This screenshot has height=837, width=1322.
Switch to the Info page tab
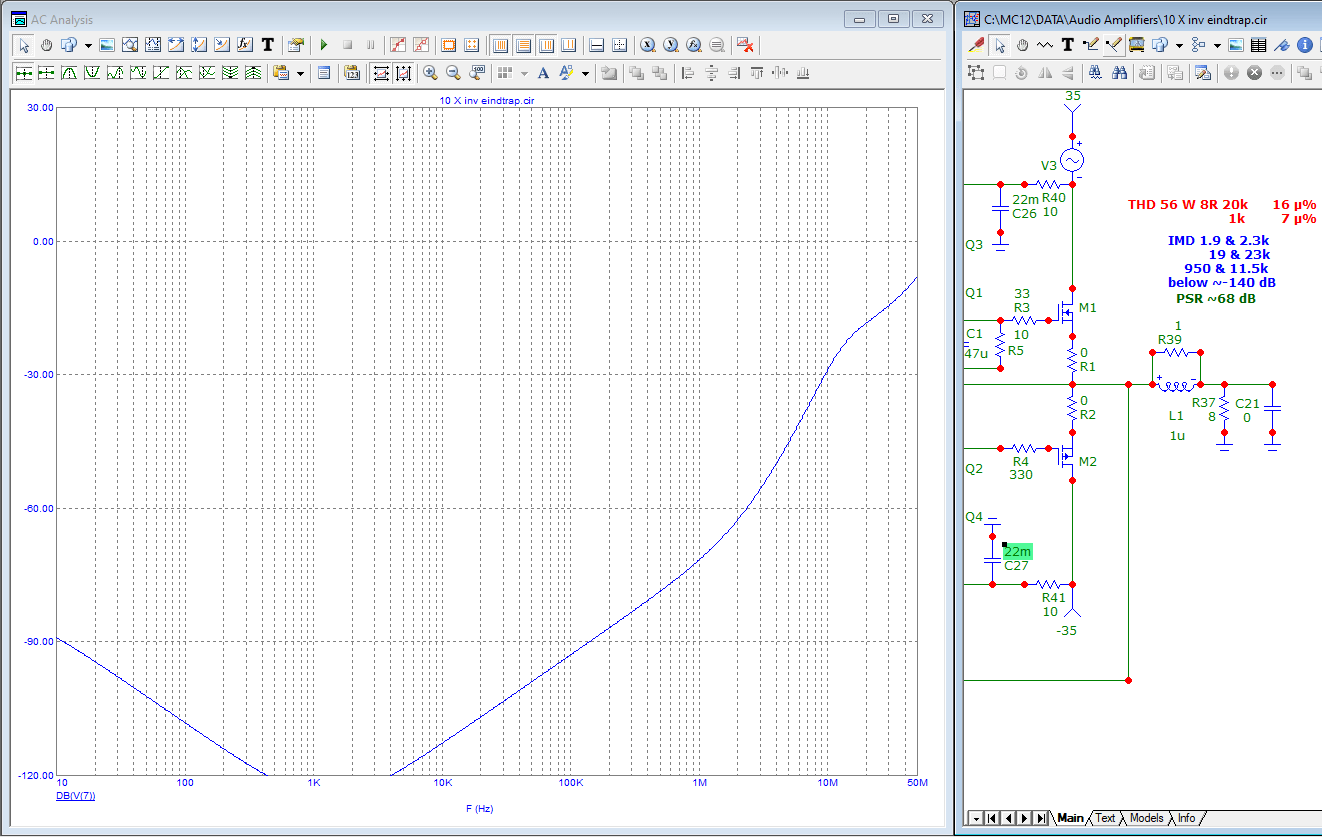pos(1186,818)
